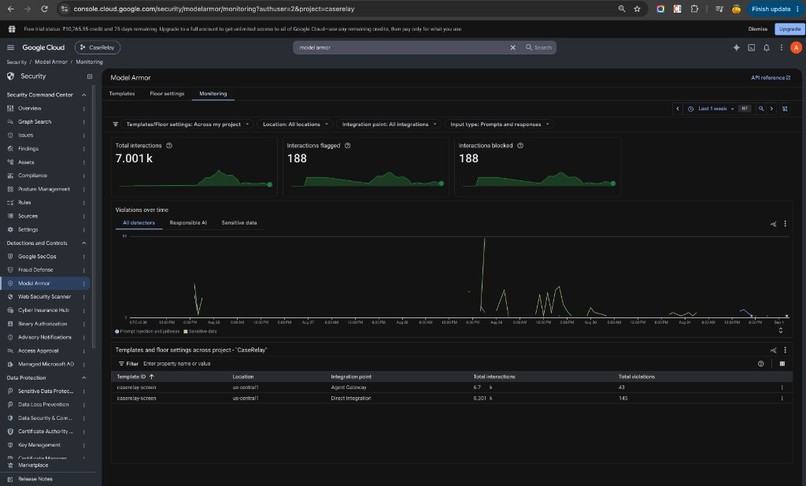Toggle the Sensitive data legend swatch
Screen dimensions: 806x486
(186, 331)
